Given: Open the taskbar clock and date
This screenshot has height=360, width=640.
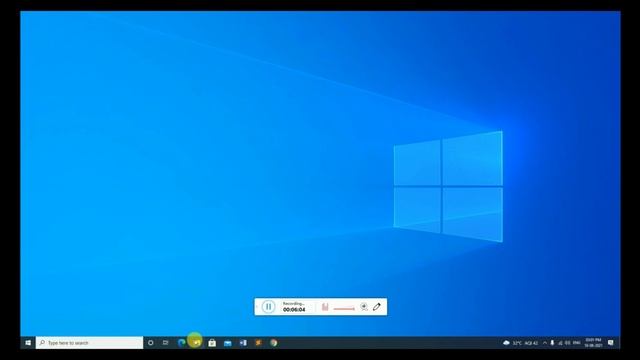Looking at the screenshot, I should pos(593,343).
